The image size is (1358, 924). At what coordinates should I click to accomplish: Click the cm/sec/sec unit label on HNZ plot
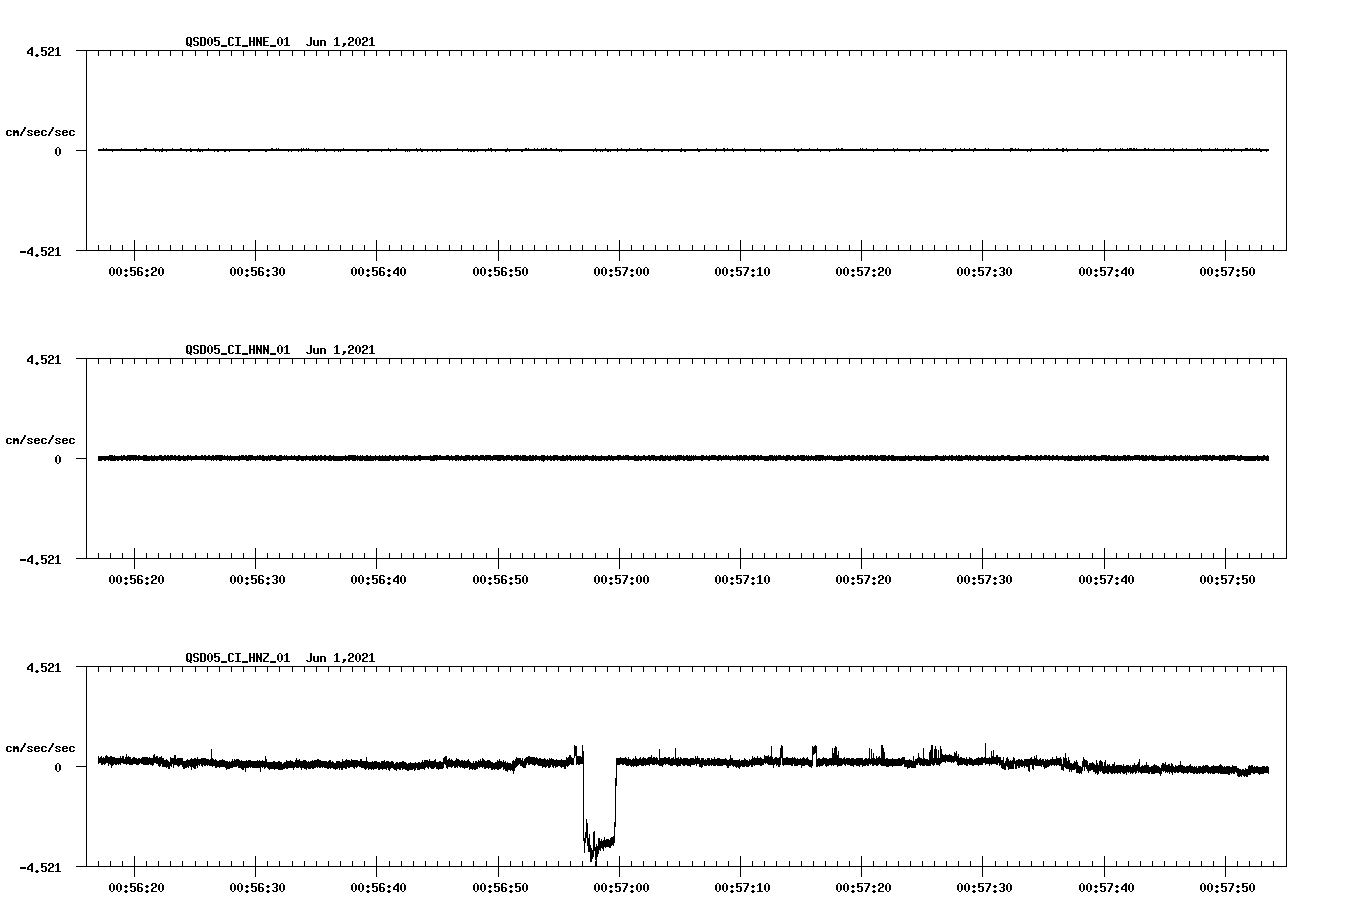[40, 748]
